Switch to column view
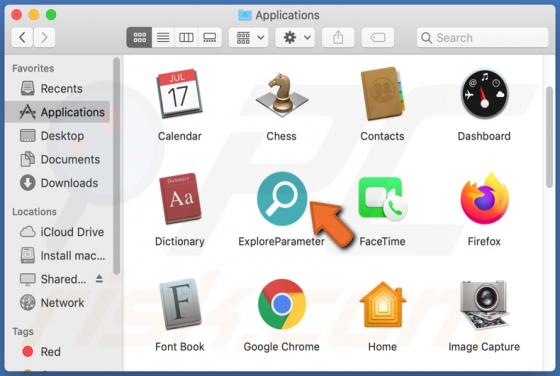The image size is (560, 376). 186,37
